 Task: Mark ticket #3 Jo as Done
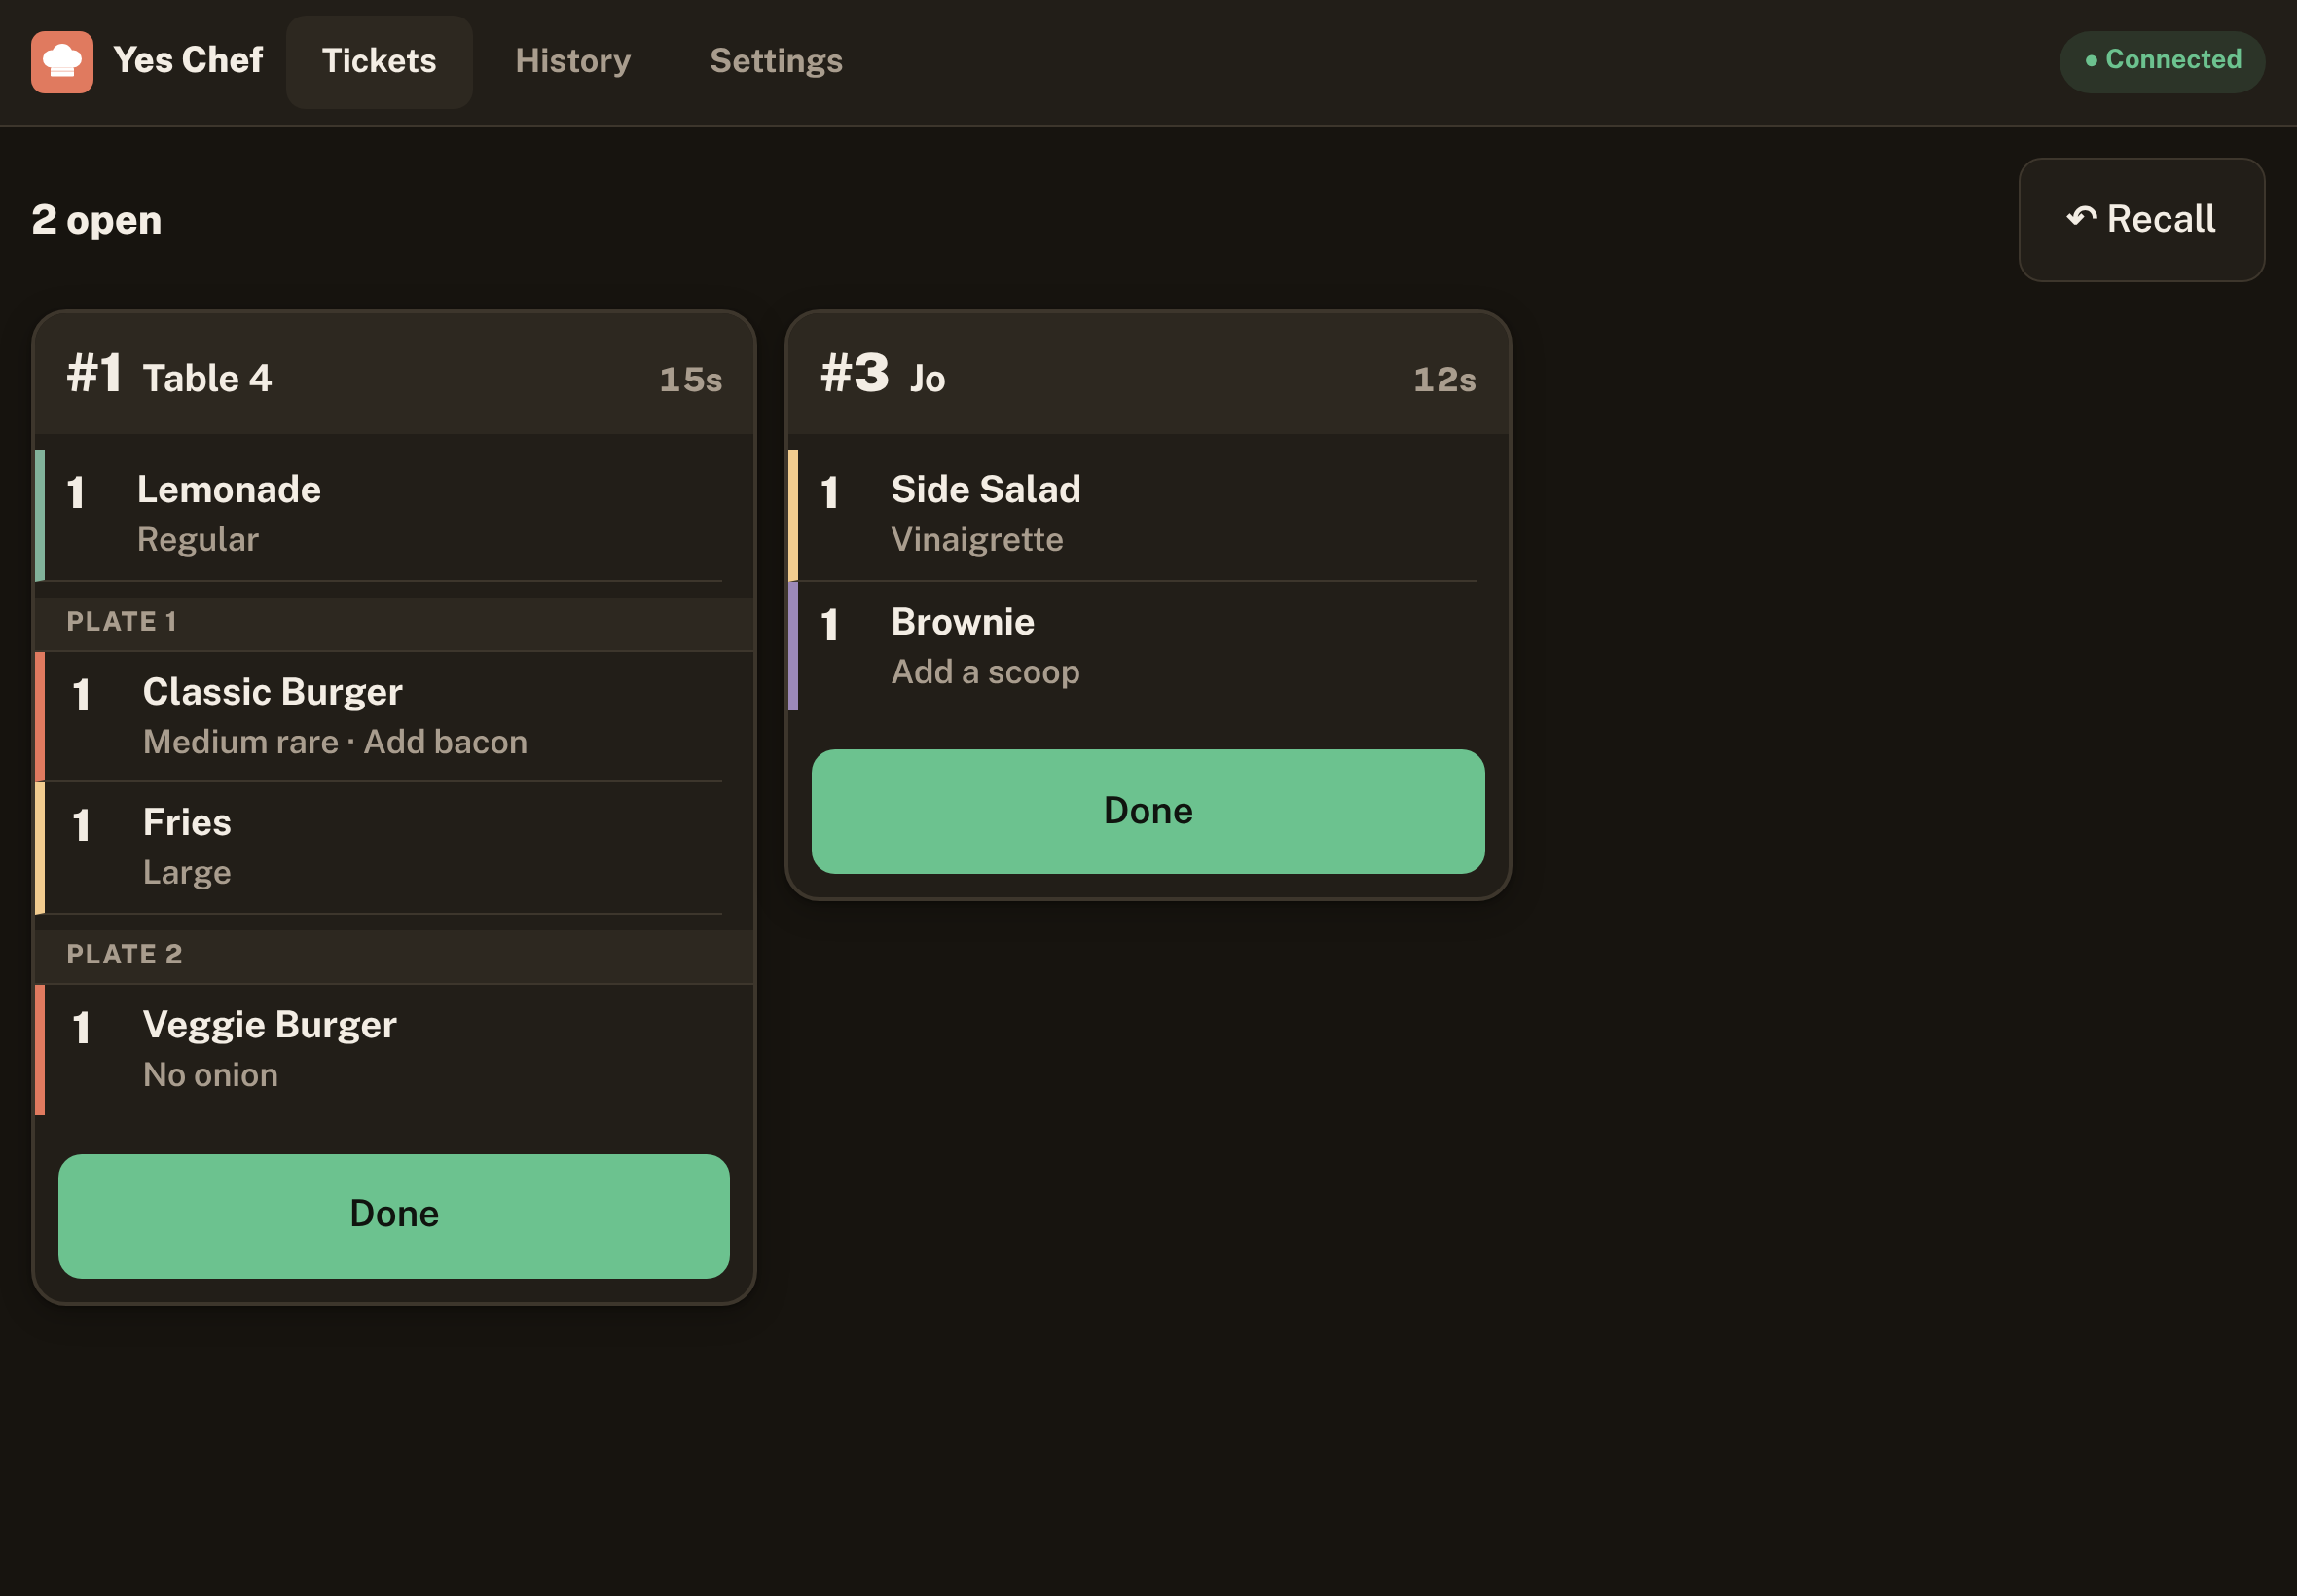[x=1148, y=811]
